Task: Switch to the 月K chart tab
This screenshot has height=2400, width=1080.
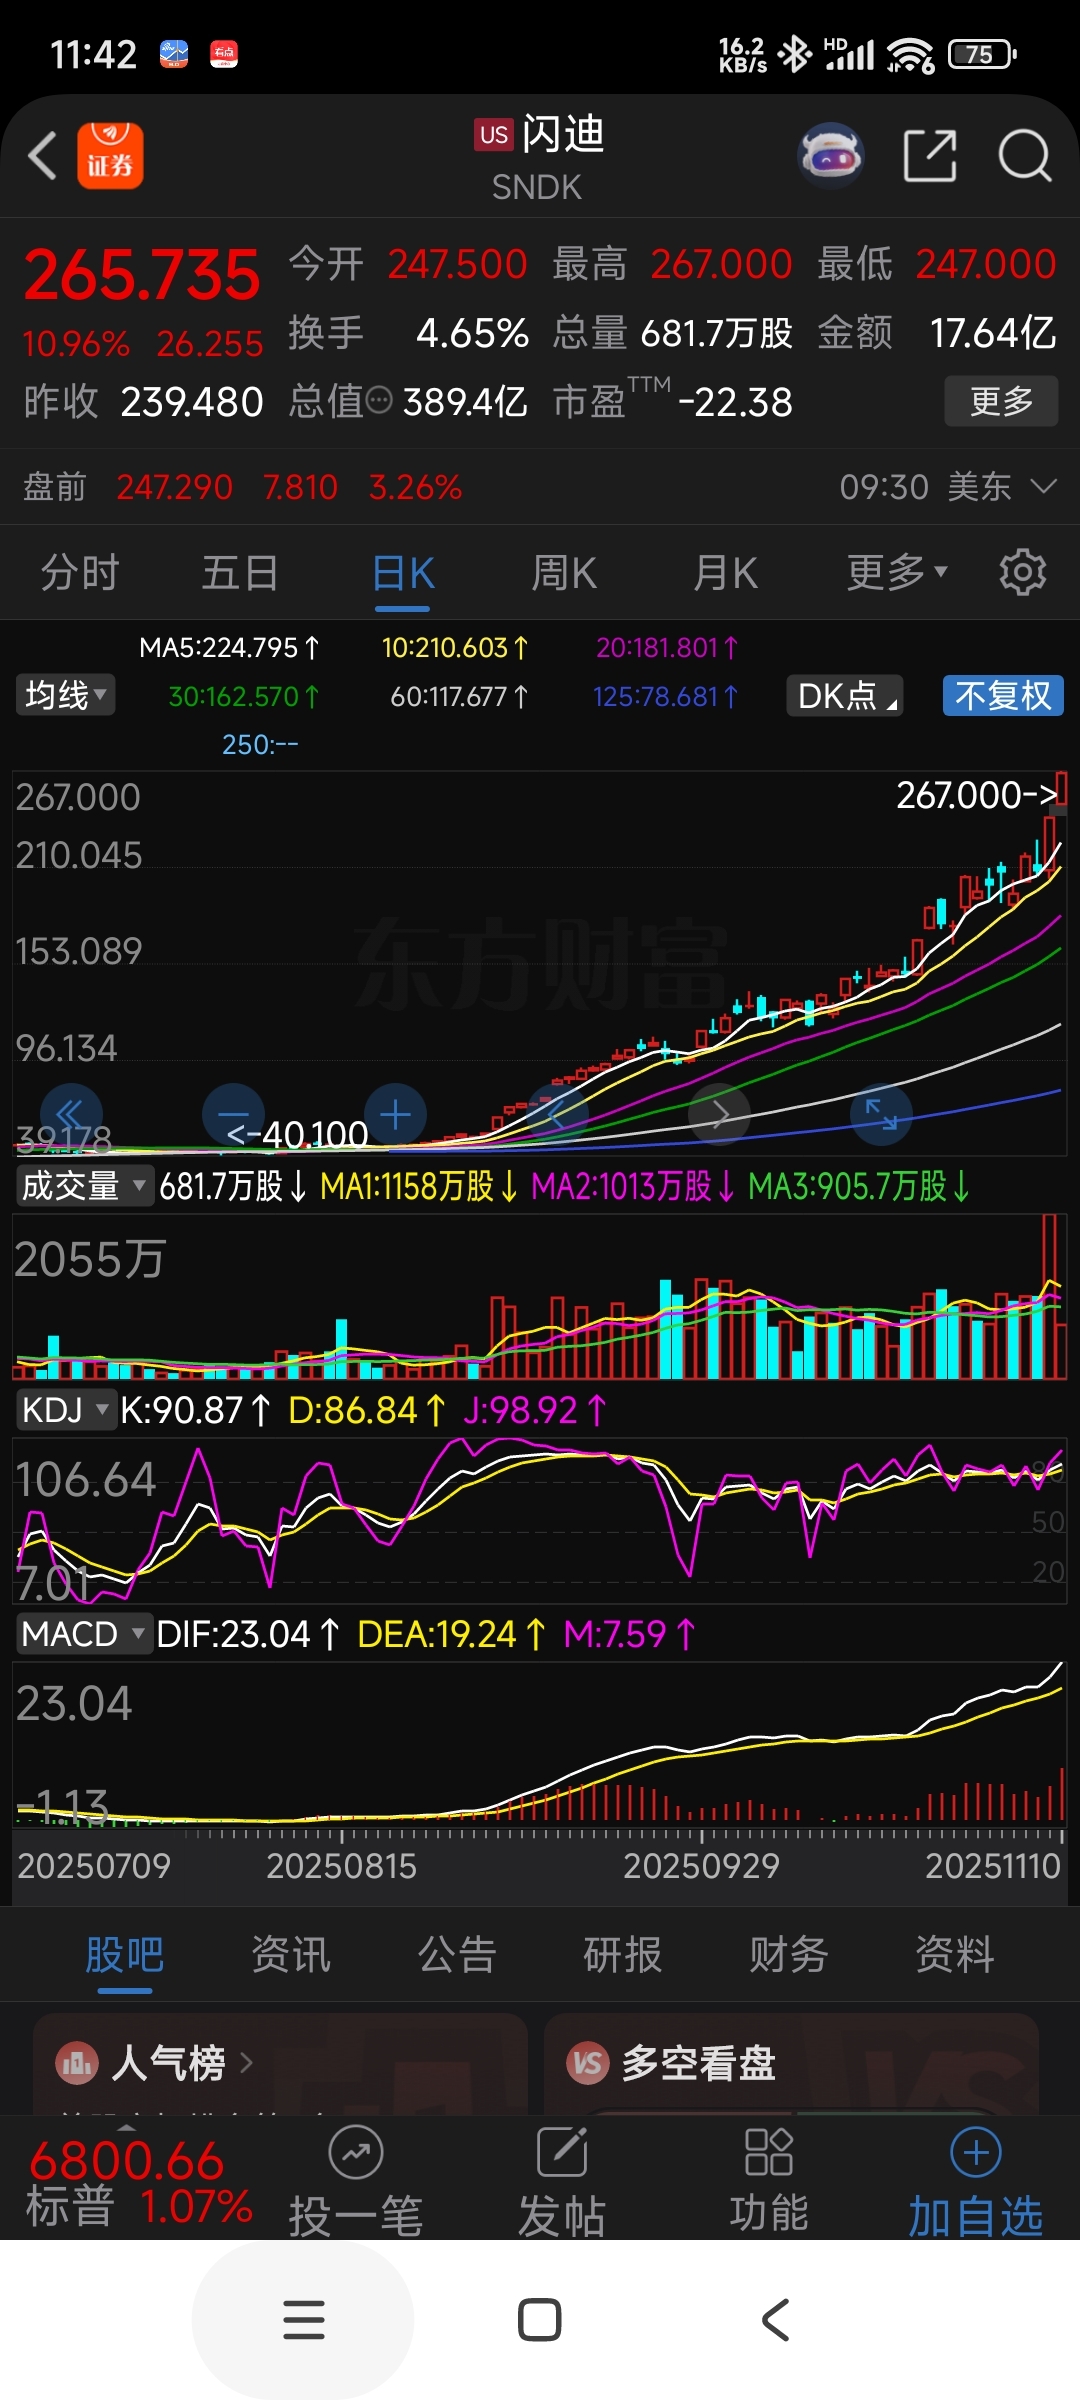Action: pyautogui.click(x=725, y=573)
